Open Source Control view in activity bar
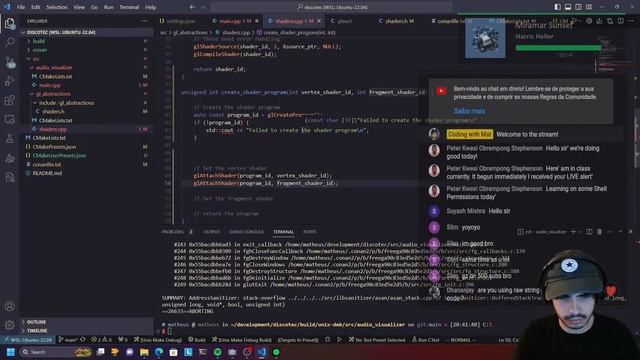 [9, 62]
